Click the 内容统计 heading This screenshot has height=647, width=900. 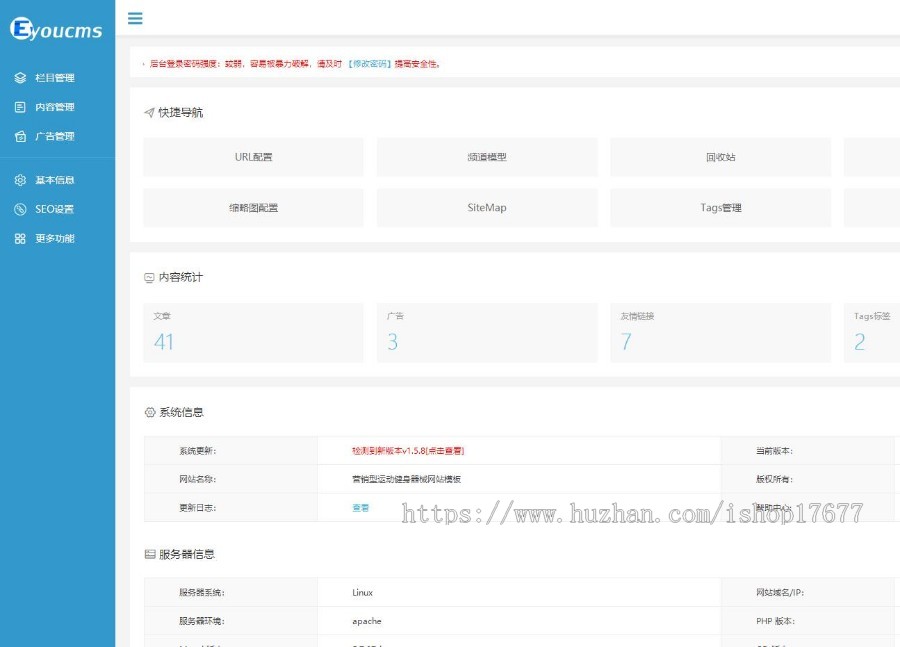pyautogui.click(x=181, y=277)
